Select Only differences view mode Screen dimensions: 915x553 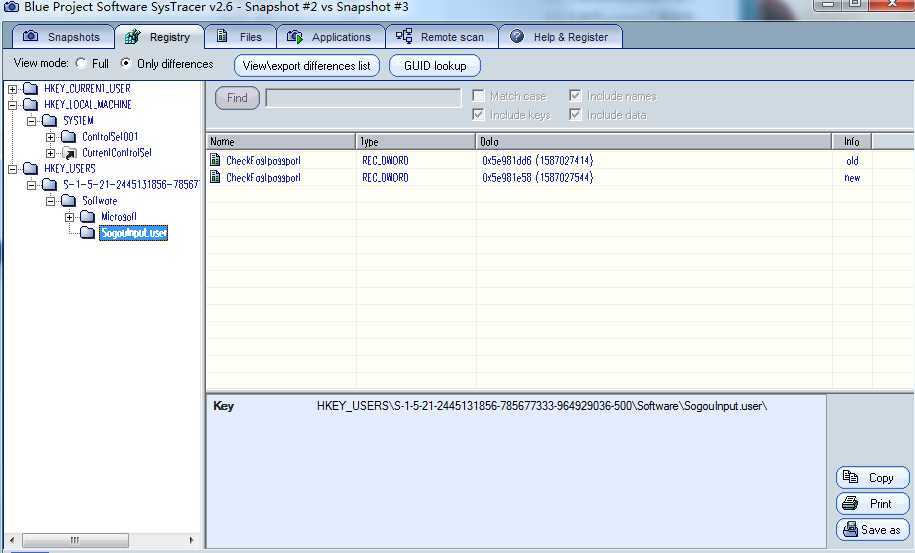125,63
